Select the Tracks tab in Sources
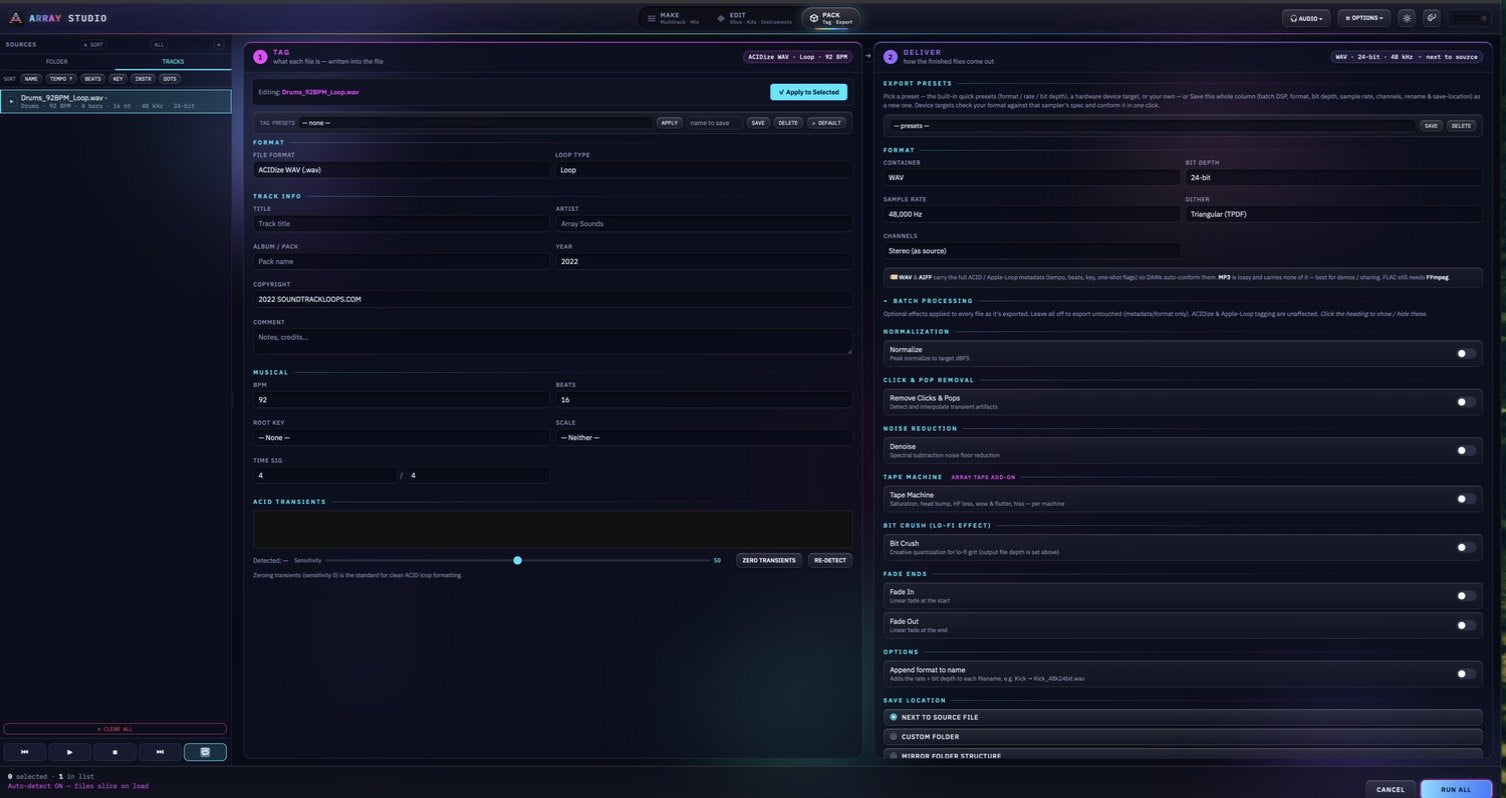Image resolution: width=1506 pixels, height=798 pixels. (173, 62)
